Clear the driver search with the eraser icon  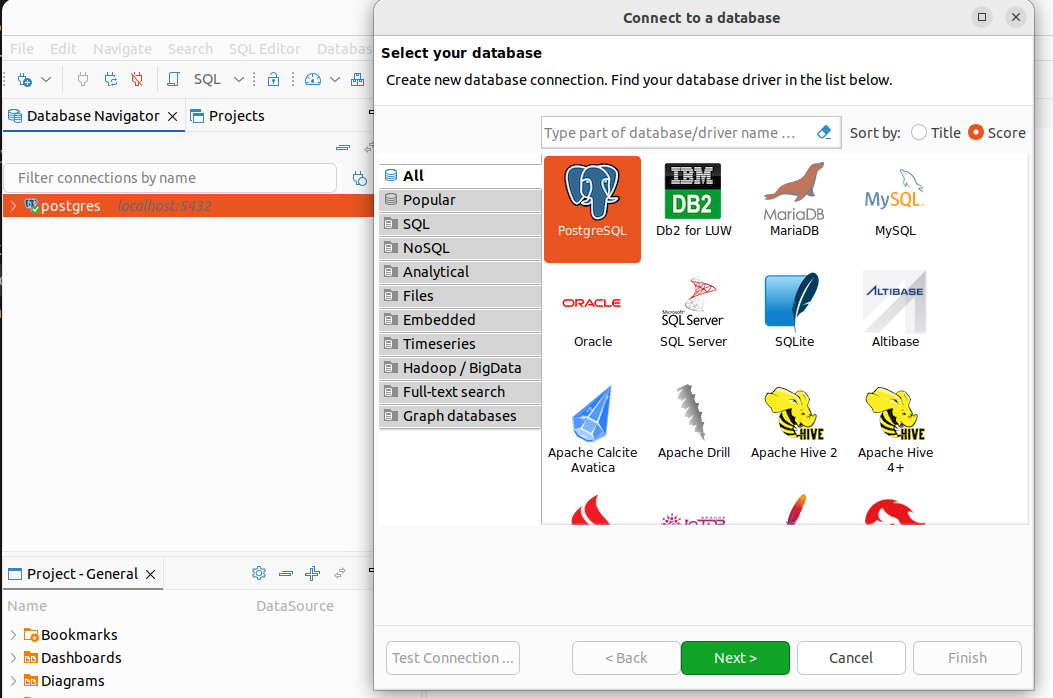point(824,132)
